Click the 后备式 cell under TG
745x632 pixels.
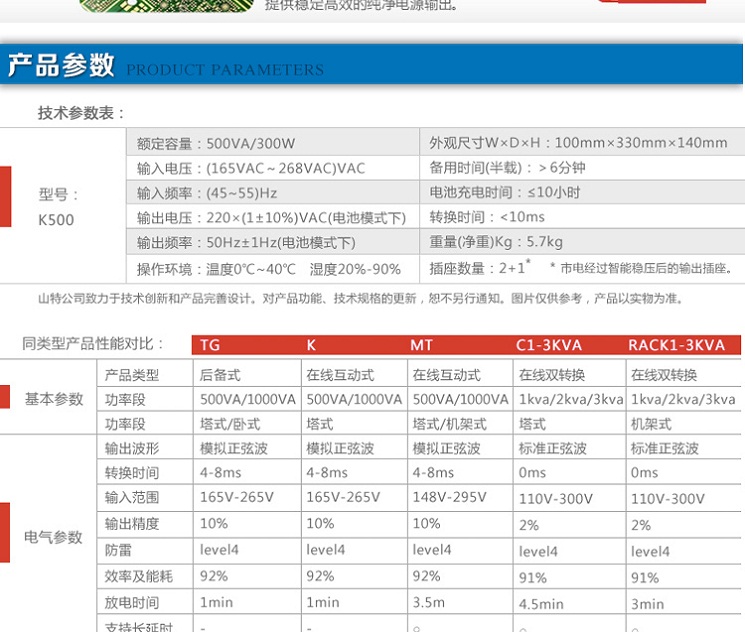click(220, 375)
